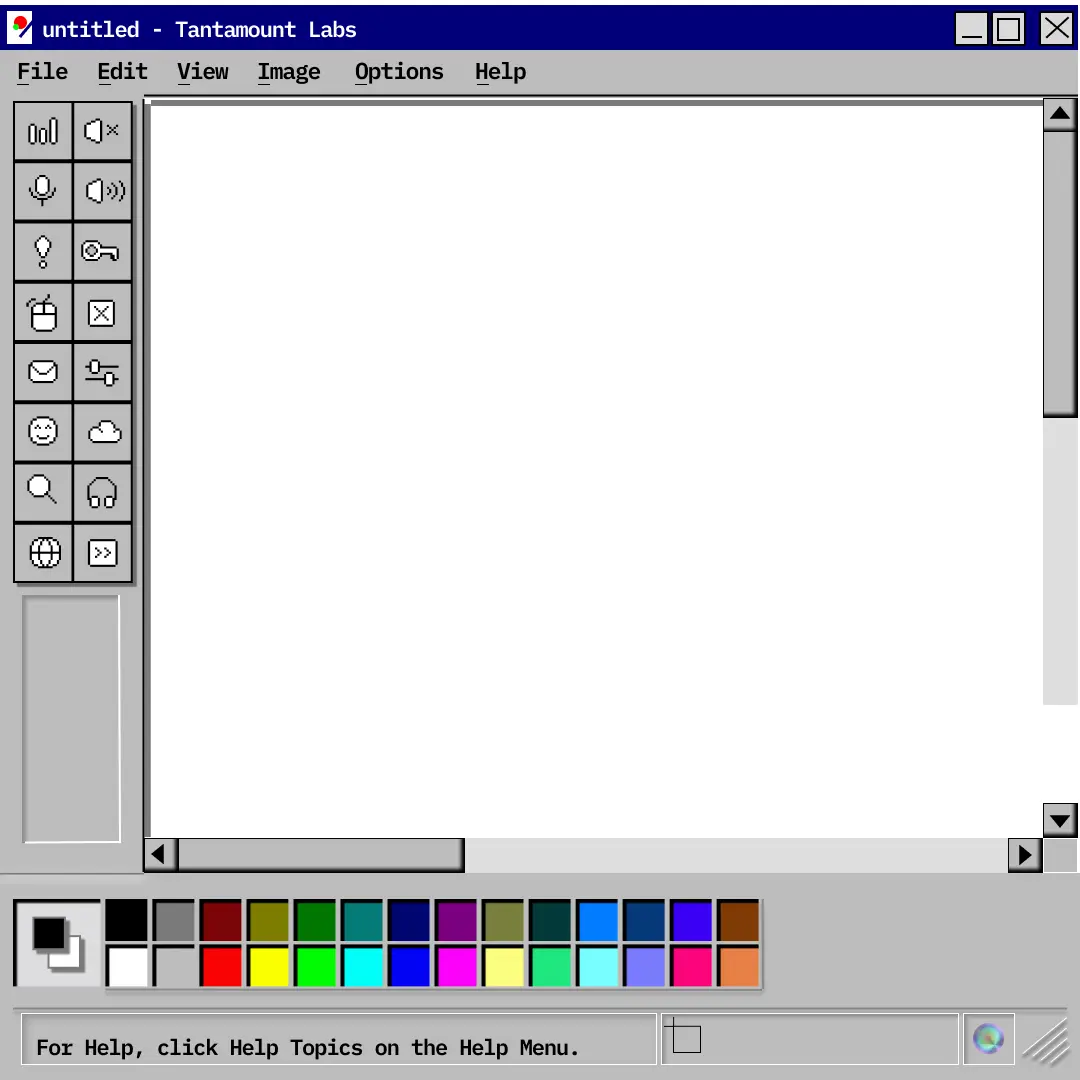The height and width of the screenshot is (1080, 1080).
Task: Pick the periwinkle lavender color swatch
Action: (645, 966)
